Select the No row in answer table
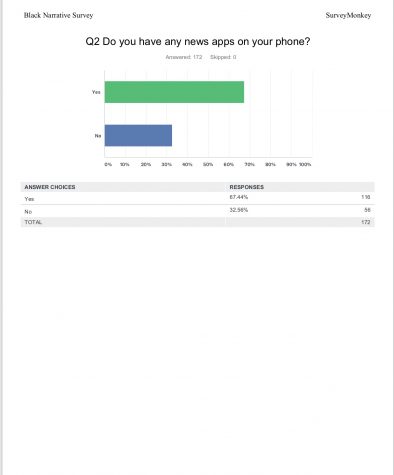 click(198, 211)
